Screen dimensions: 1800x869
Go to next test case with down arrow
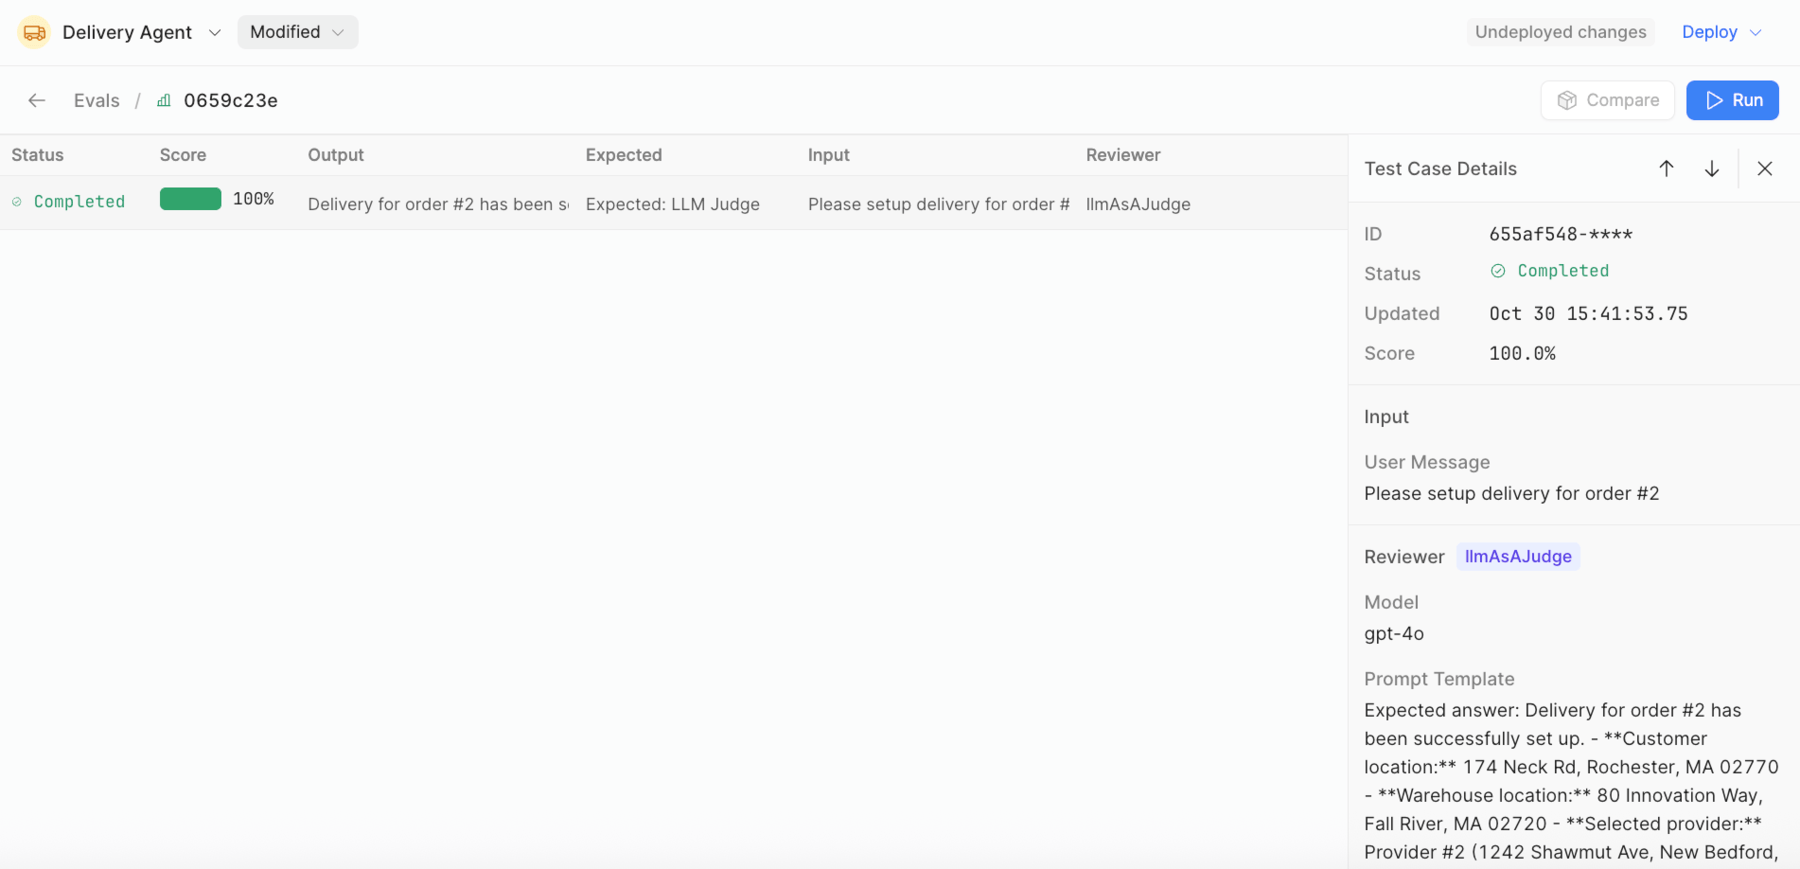point(1712,169)
